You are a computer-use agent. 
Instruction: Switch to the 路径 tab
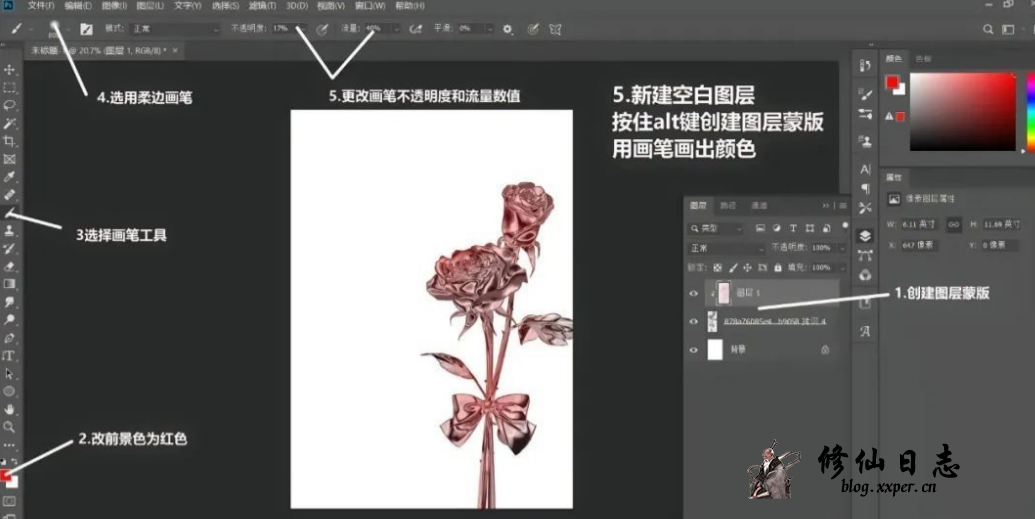click(x=729, y=205)
